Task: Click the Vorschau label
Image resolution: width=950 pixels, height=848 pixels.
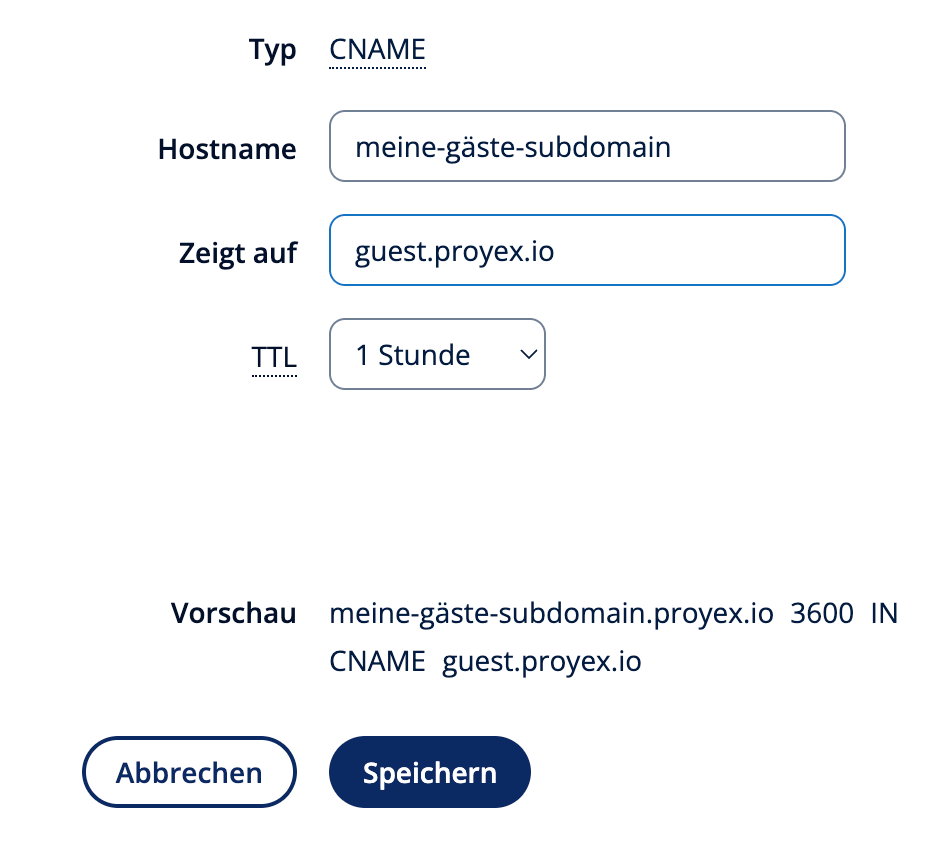Action: (x=233, y=613)
